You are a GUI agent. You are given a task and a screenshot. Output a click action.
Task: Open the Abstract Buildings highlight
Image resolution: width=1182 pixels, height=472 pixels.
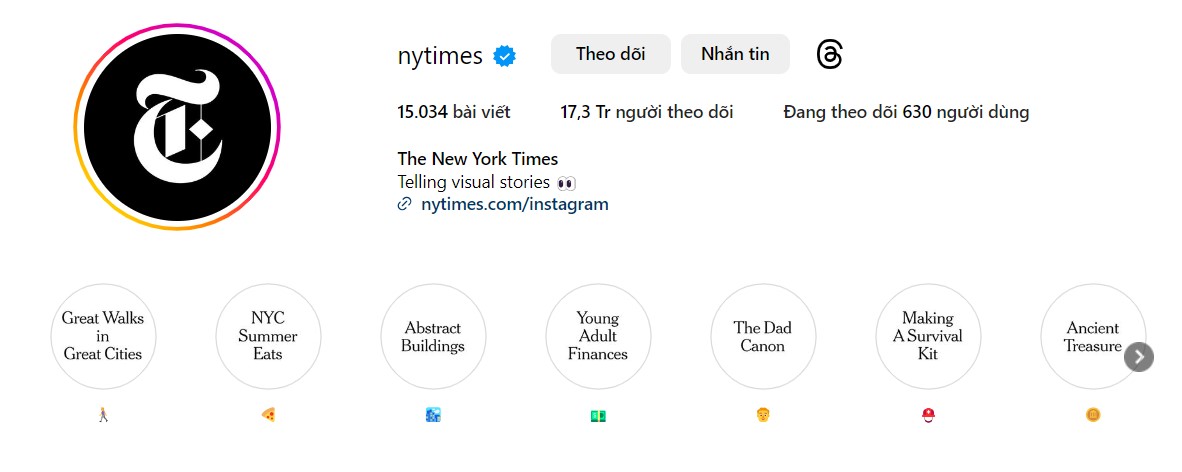433,336
